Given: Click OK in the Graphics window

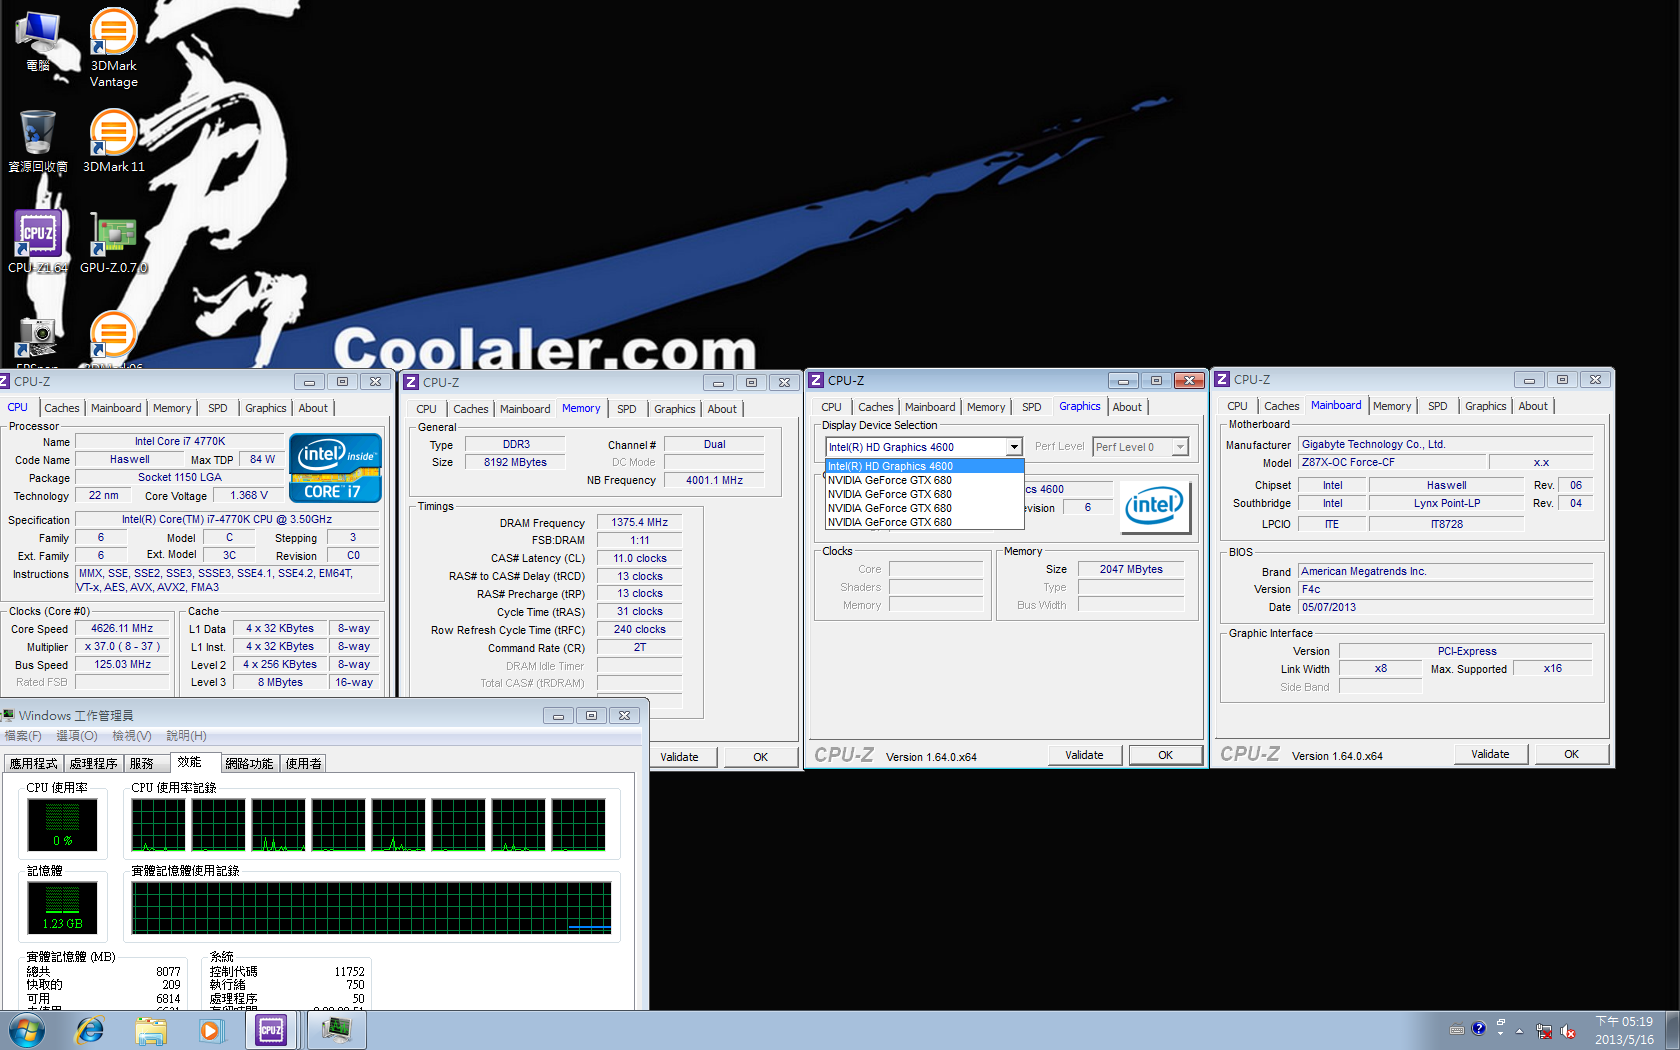Looking at the screenshot, I should (1165, 755).
